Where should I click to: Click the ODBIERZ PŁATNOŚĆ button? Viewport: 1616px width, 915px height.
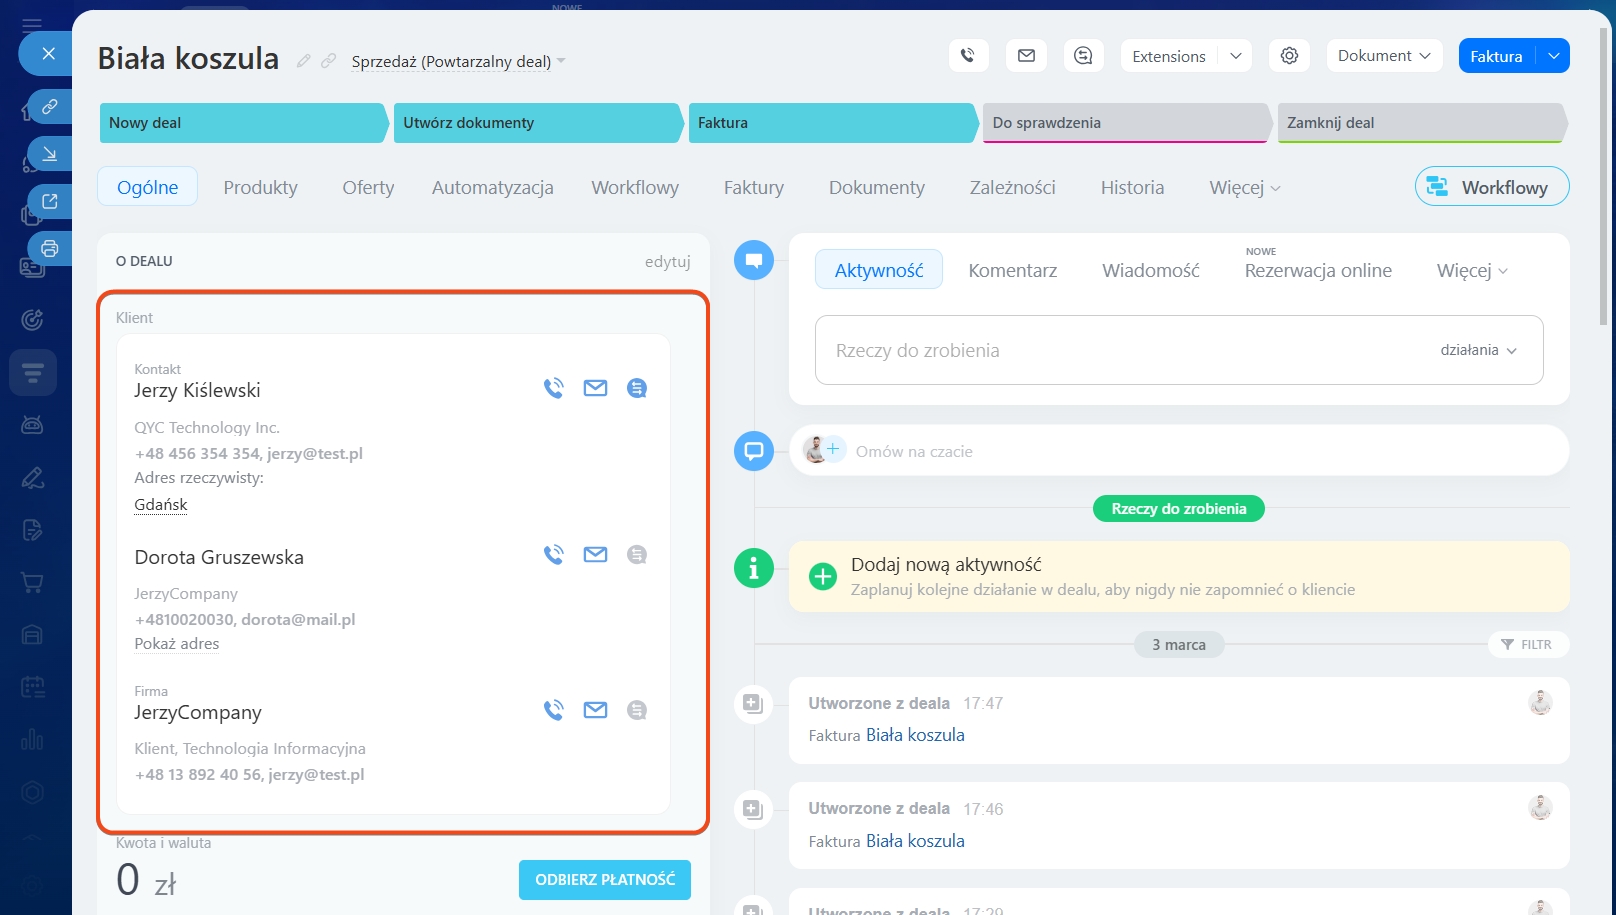pos(605,880)
